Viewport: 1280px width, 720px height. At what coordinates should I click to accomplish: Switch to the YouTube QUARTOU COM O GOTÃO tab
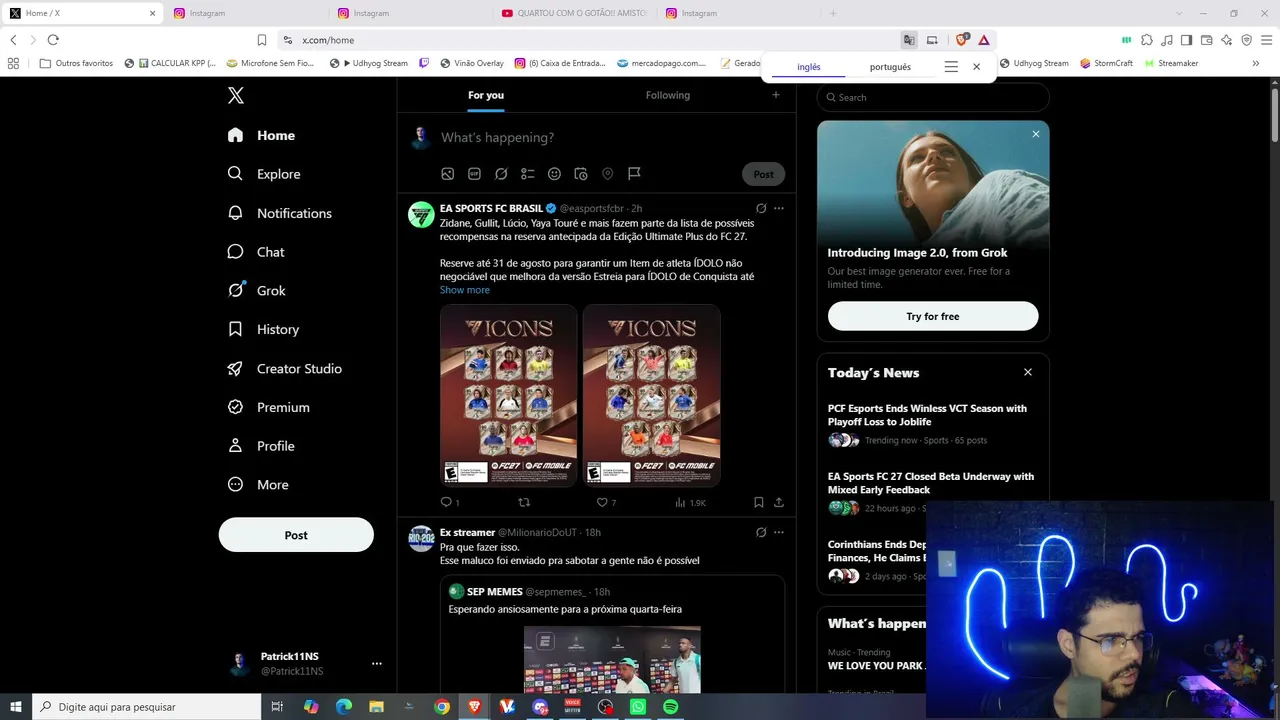pos(576,13)
